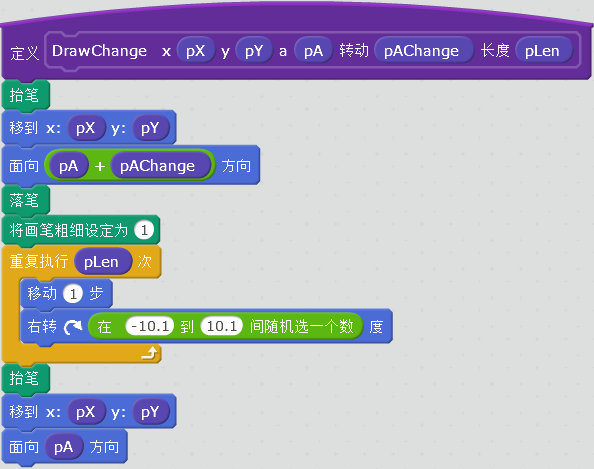Select pLen parameter in the definition header
This screenshot has height=469, width=594.
(x=544, y=51)
